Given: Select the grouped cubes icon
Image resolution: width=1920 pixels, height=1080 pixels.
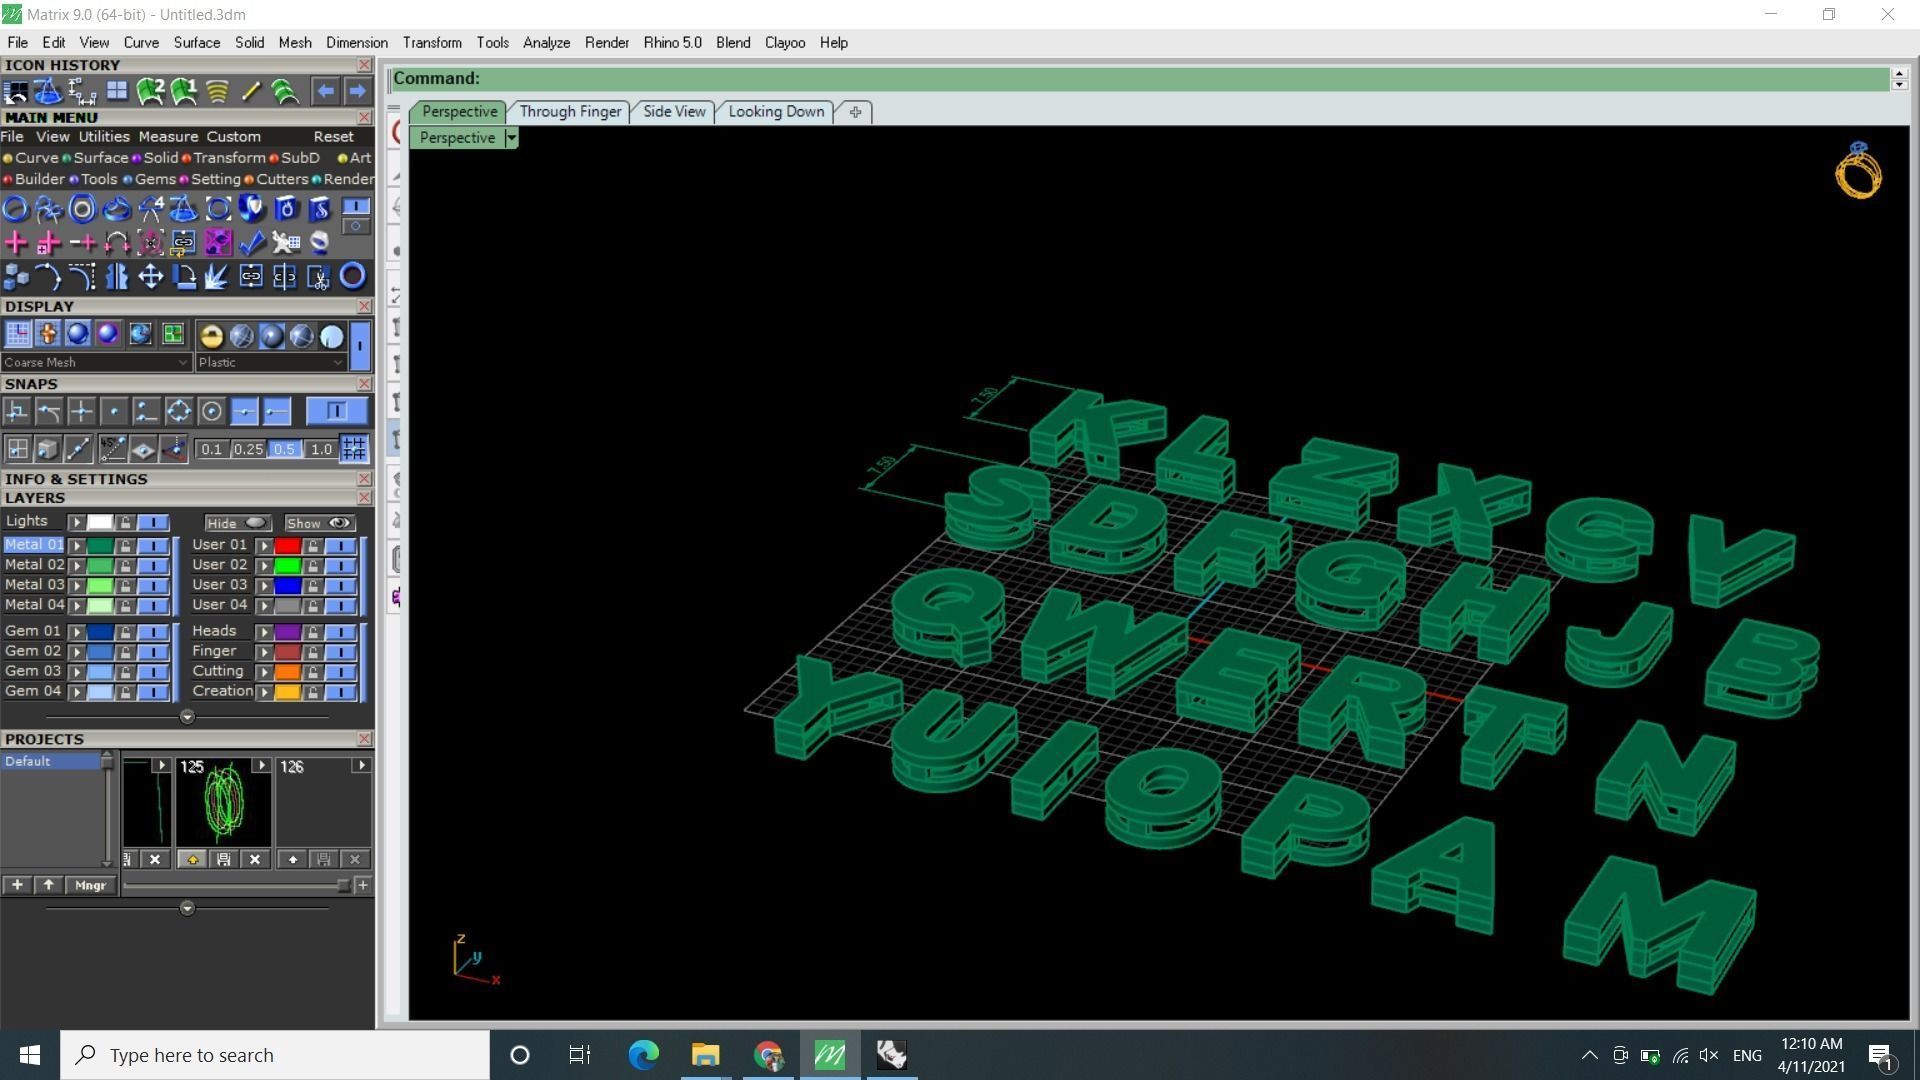Looking at the screenshot, I should [x=15, y=276].
